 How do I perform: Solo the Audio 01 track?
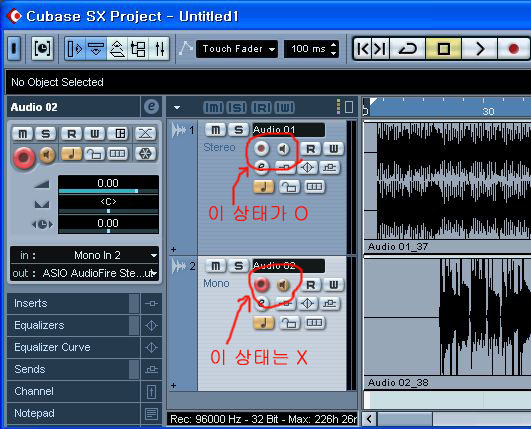(x=239, y=130)
